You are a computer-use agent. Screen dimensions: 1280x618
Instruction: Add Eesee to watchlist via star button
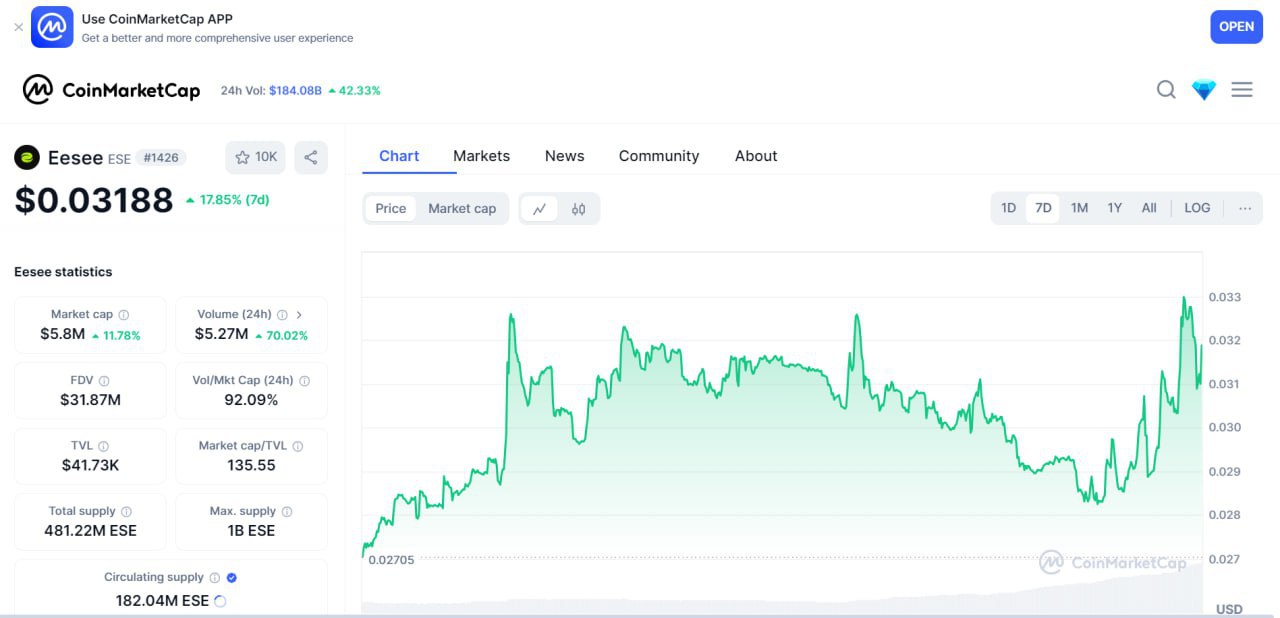pos(255,157)
